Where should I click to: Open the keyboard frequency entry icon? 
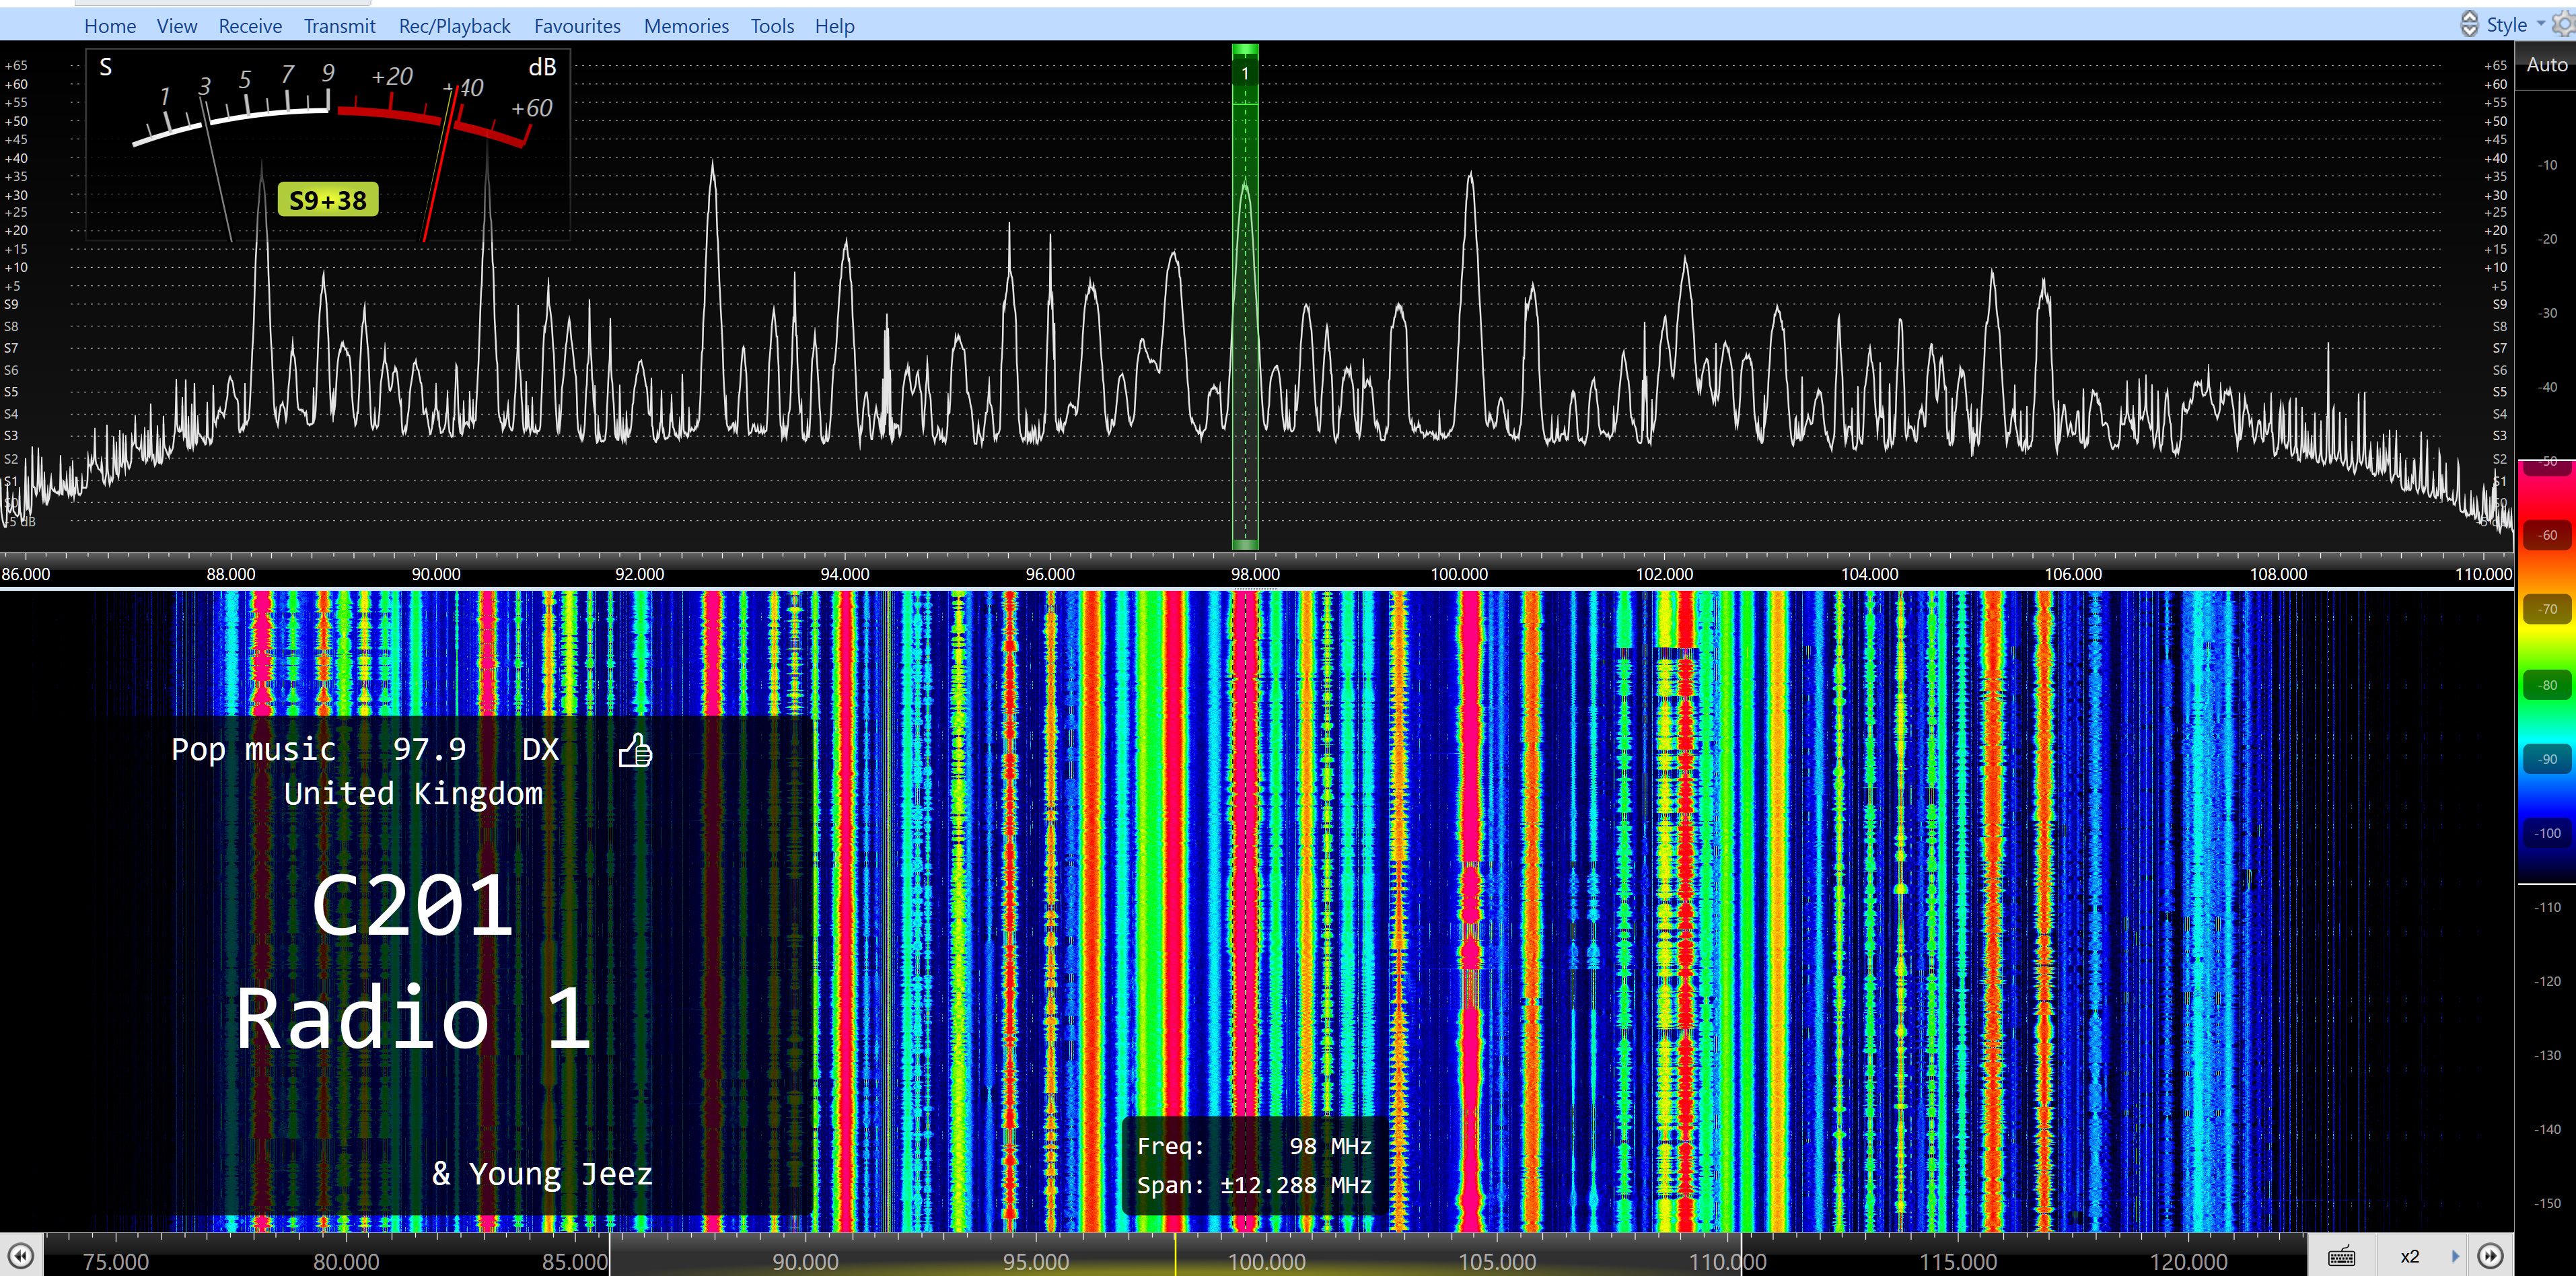tap(2341, 1256)
